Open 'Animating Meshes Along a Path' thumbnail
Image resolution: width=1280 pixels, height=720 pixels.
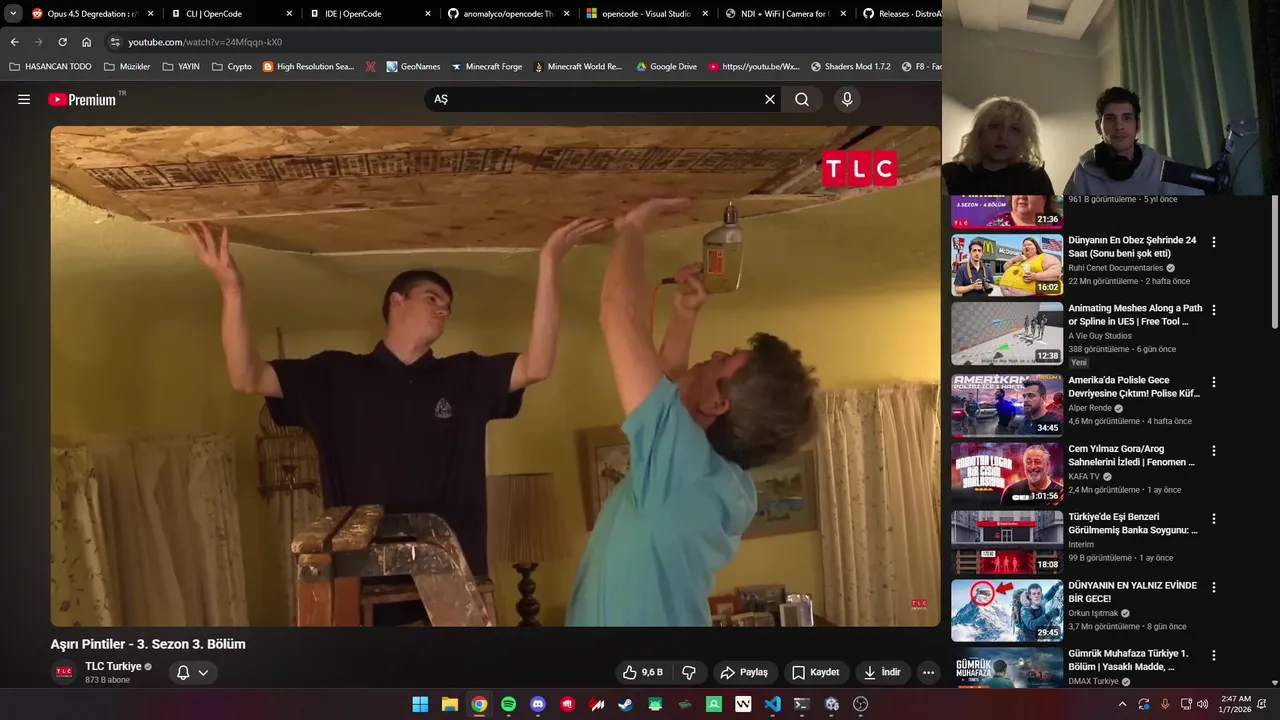pyautogui.click(x=1007, y=334)
